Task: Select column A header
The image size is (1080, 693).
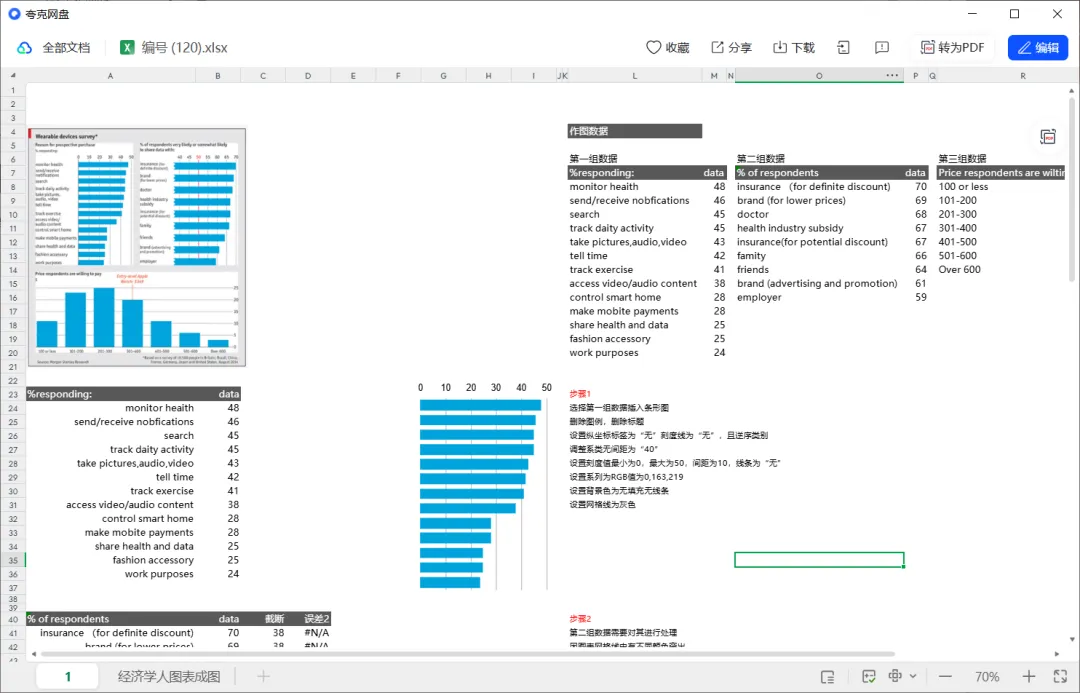Action: click(110, 76)
